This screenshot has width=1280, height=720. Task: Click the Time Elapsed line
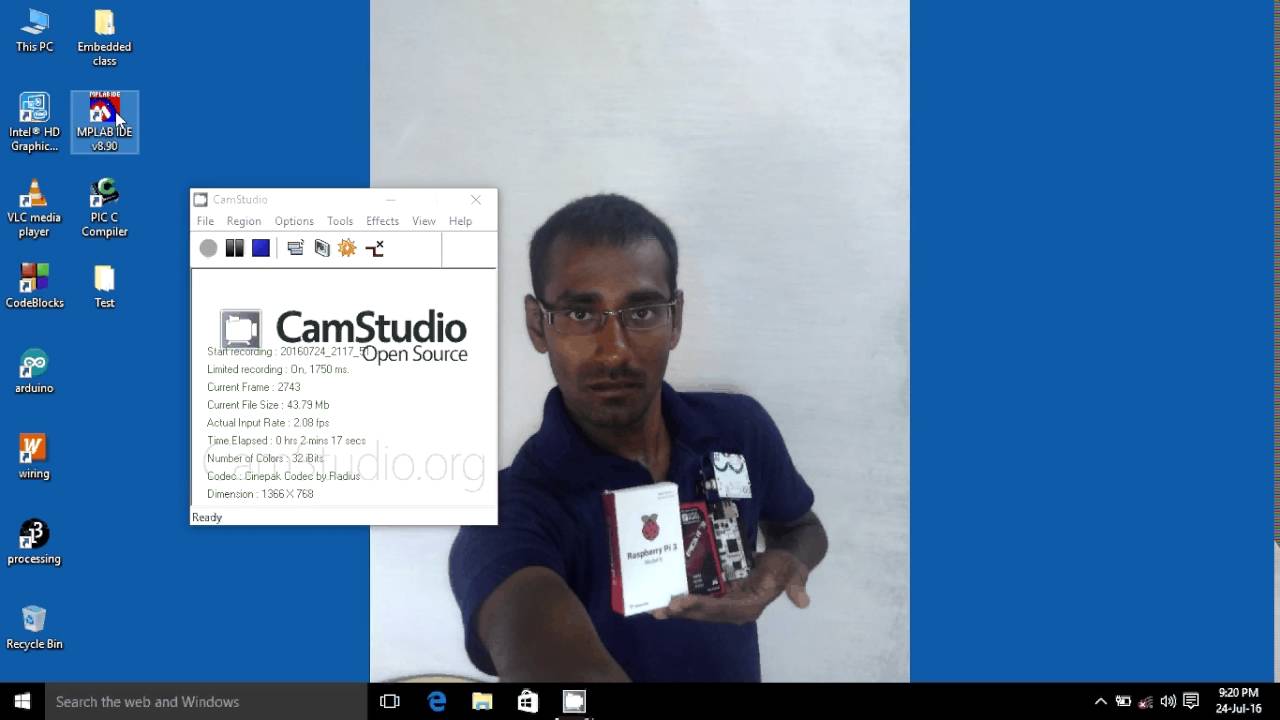coord(286,441)
